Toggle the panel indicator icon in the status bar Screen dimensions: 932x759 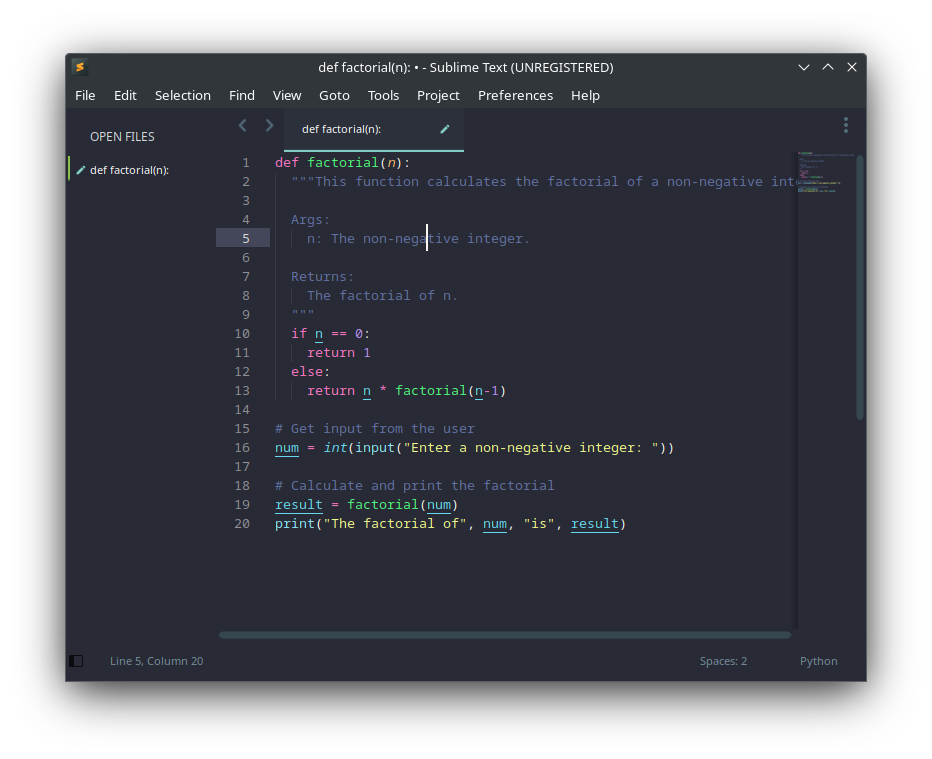click(76, 661)
